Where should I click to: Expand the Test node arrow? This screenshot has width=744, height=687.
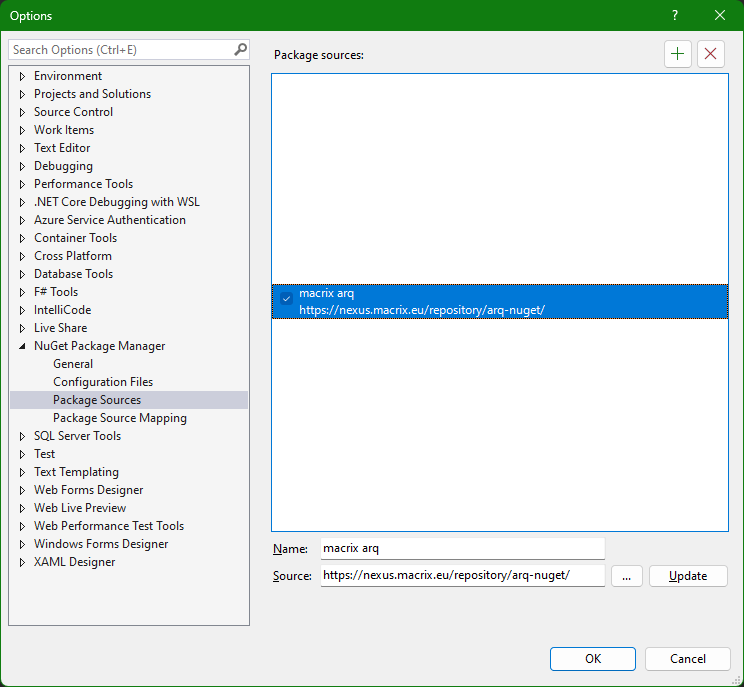[22, 454]
